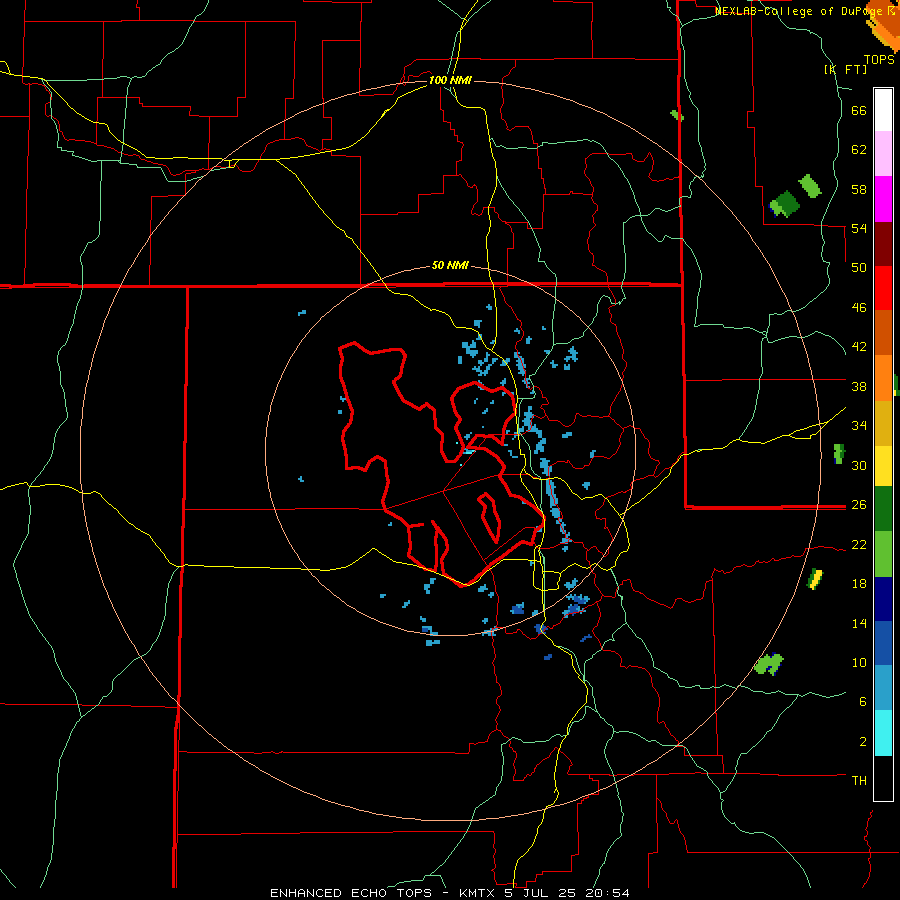Click the 'TH' threshold label
Screen dimensions: 900x900
(859, 781)
